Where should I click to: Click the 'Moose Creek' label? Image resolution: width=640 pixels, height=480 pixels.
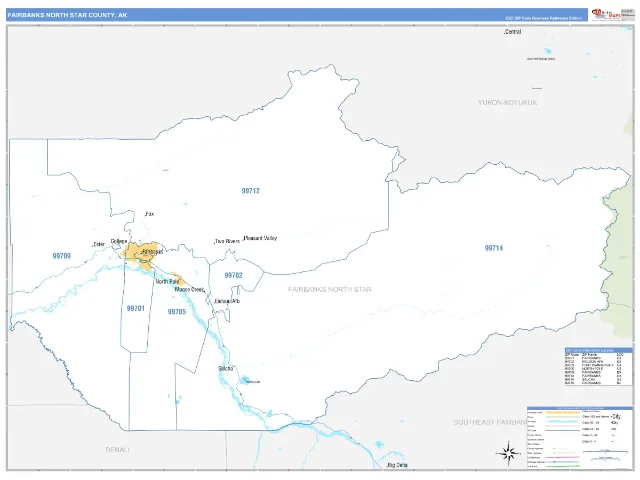tap(189, 289)
